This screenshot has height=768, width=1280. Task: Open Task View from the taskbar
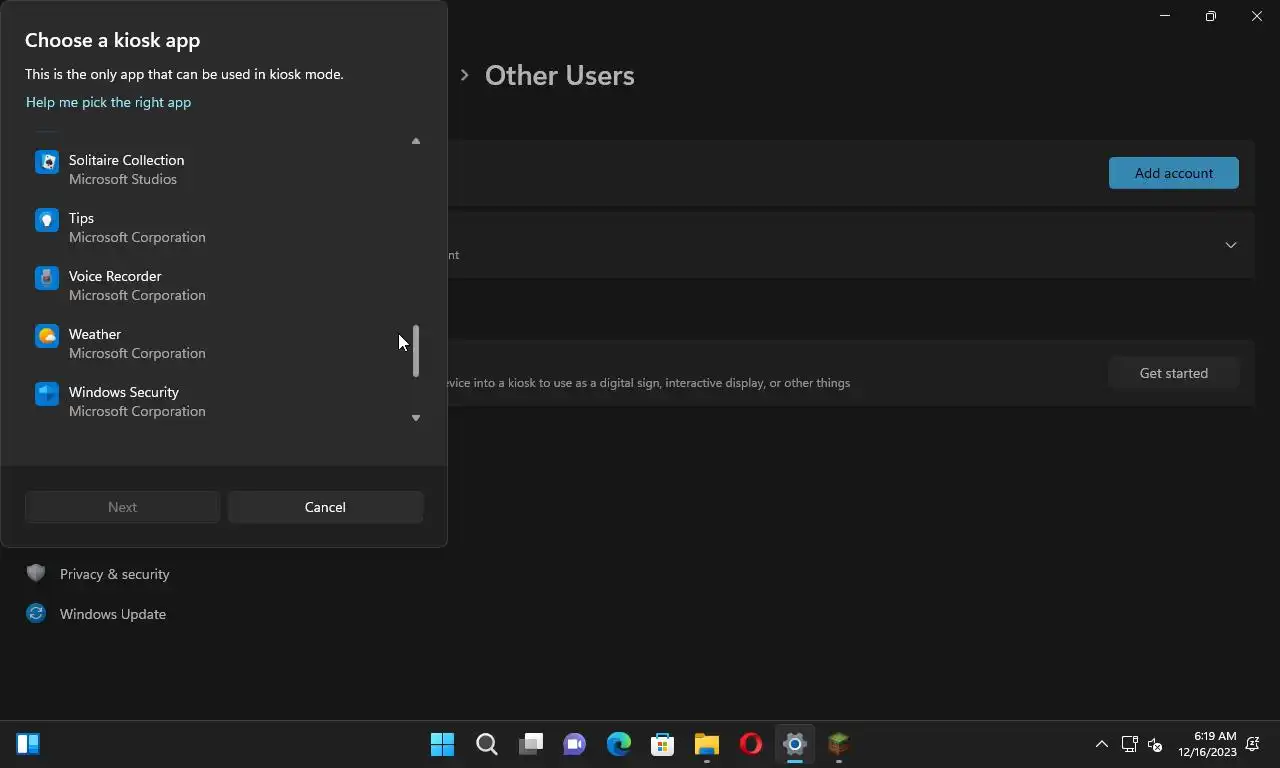[531, 744]
